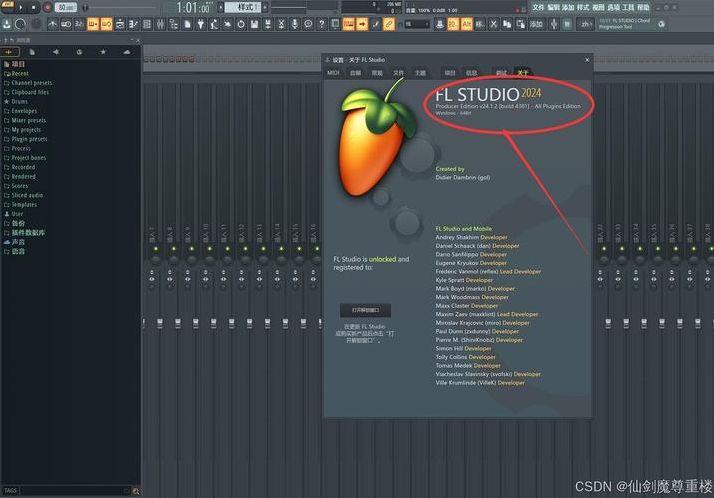
Task: Mute mixer track 插入 15 via green LED
Action: 299,249
